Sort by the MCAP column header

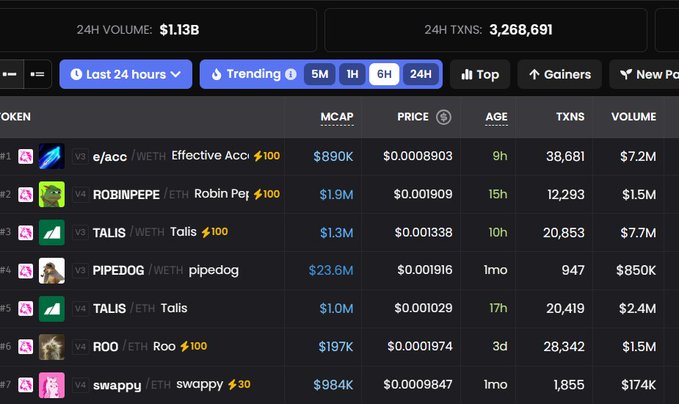coord(337,117)
